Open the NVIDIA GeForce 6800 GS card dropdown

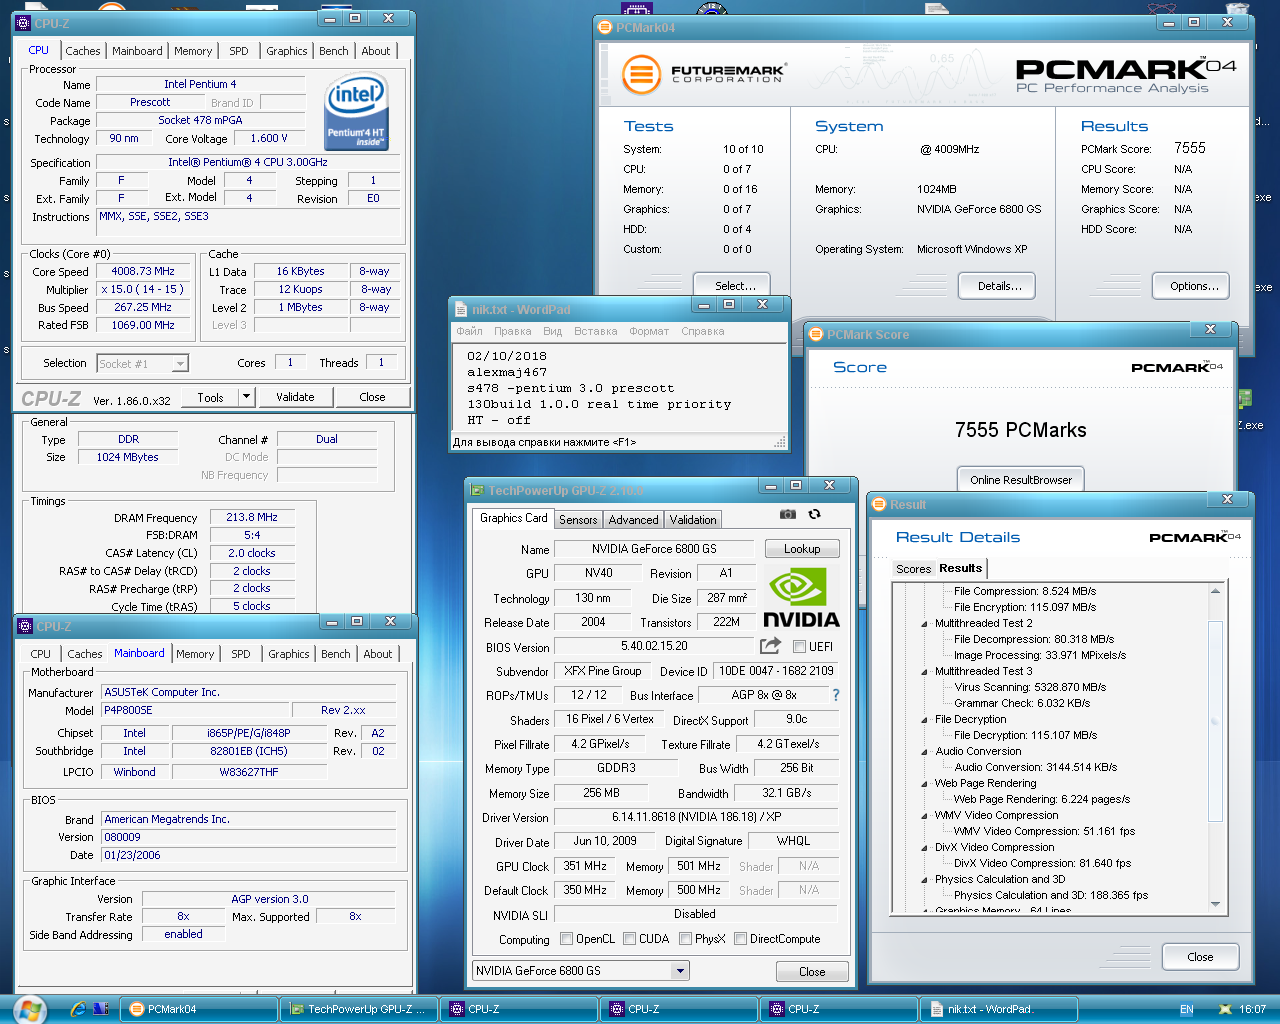point(680,971)
